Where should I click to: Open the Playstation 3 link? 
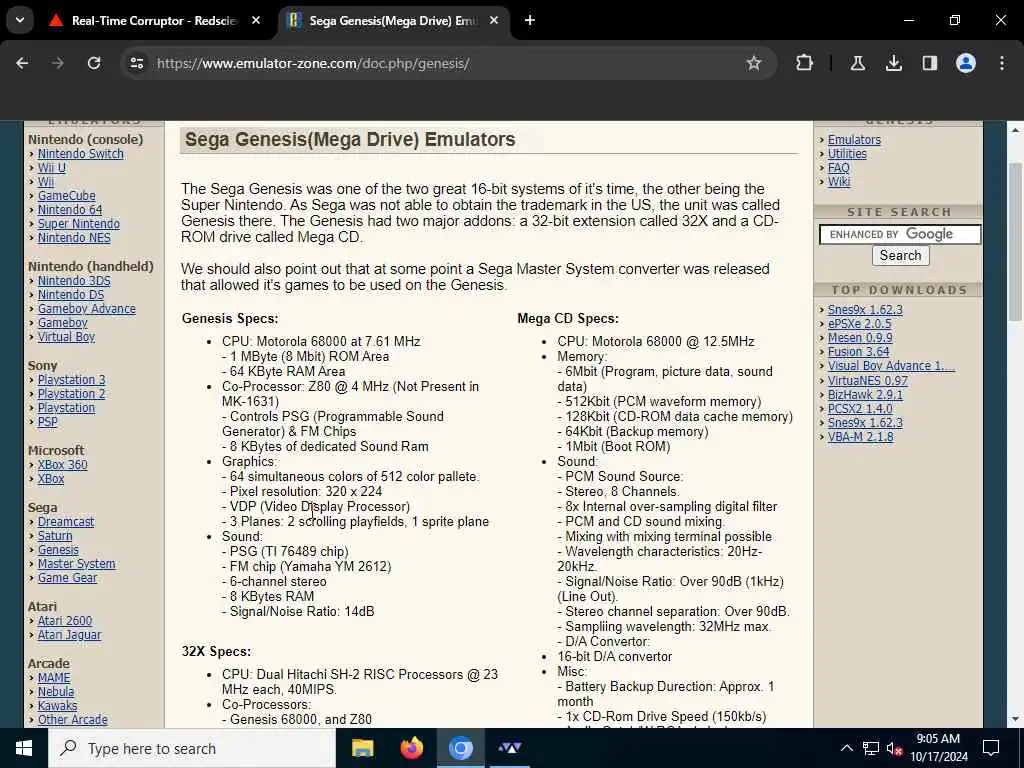coord(71,380)
